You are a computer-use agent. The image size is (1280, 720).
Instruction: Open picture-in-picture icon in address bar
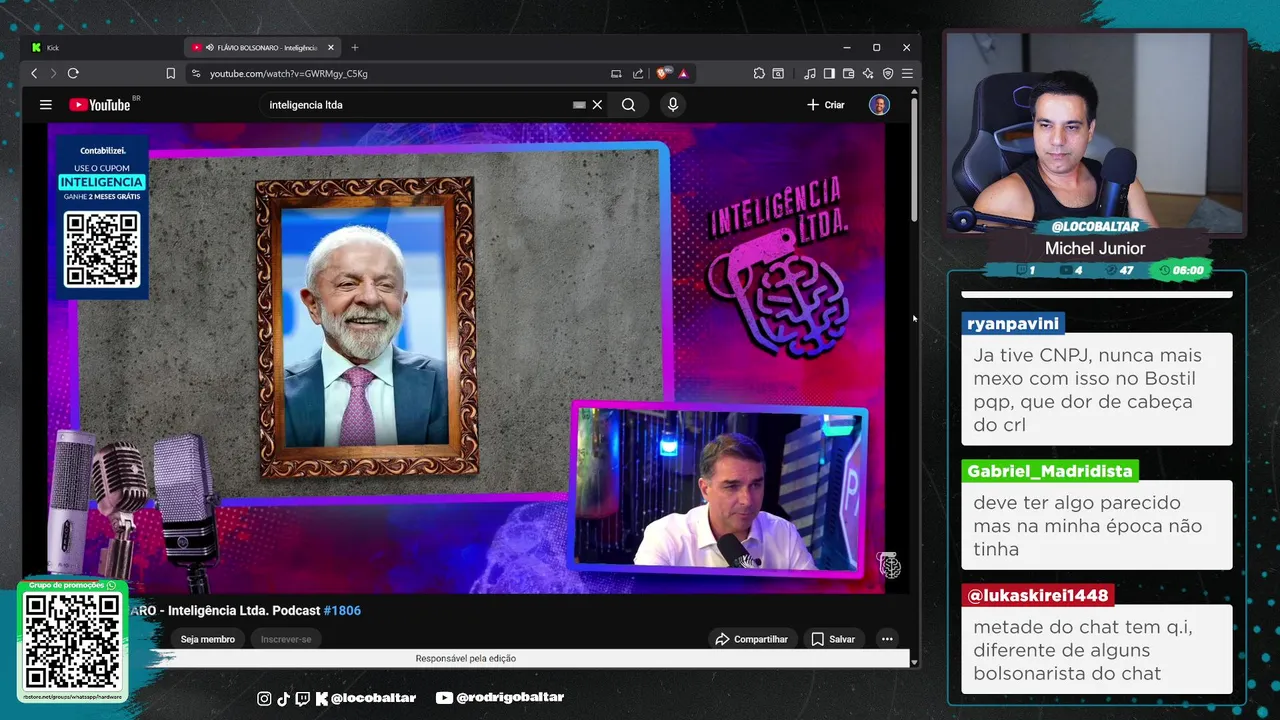[616, 73]
